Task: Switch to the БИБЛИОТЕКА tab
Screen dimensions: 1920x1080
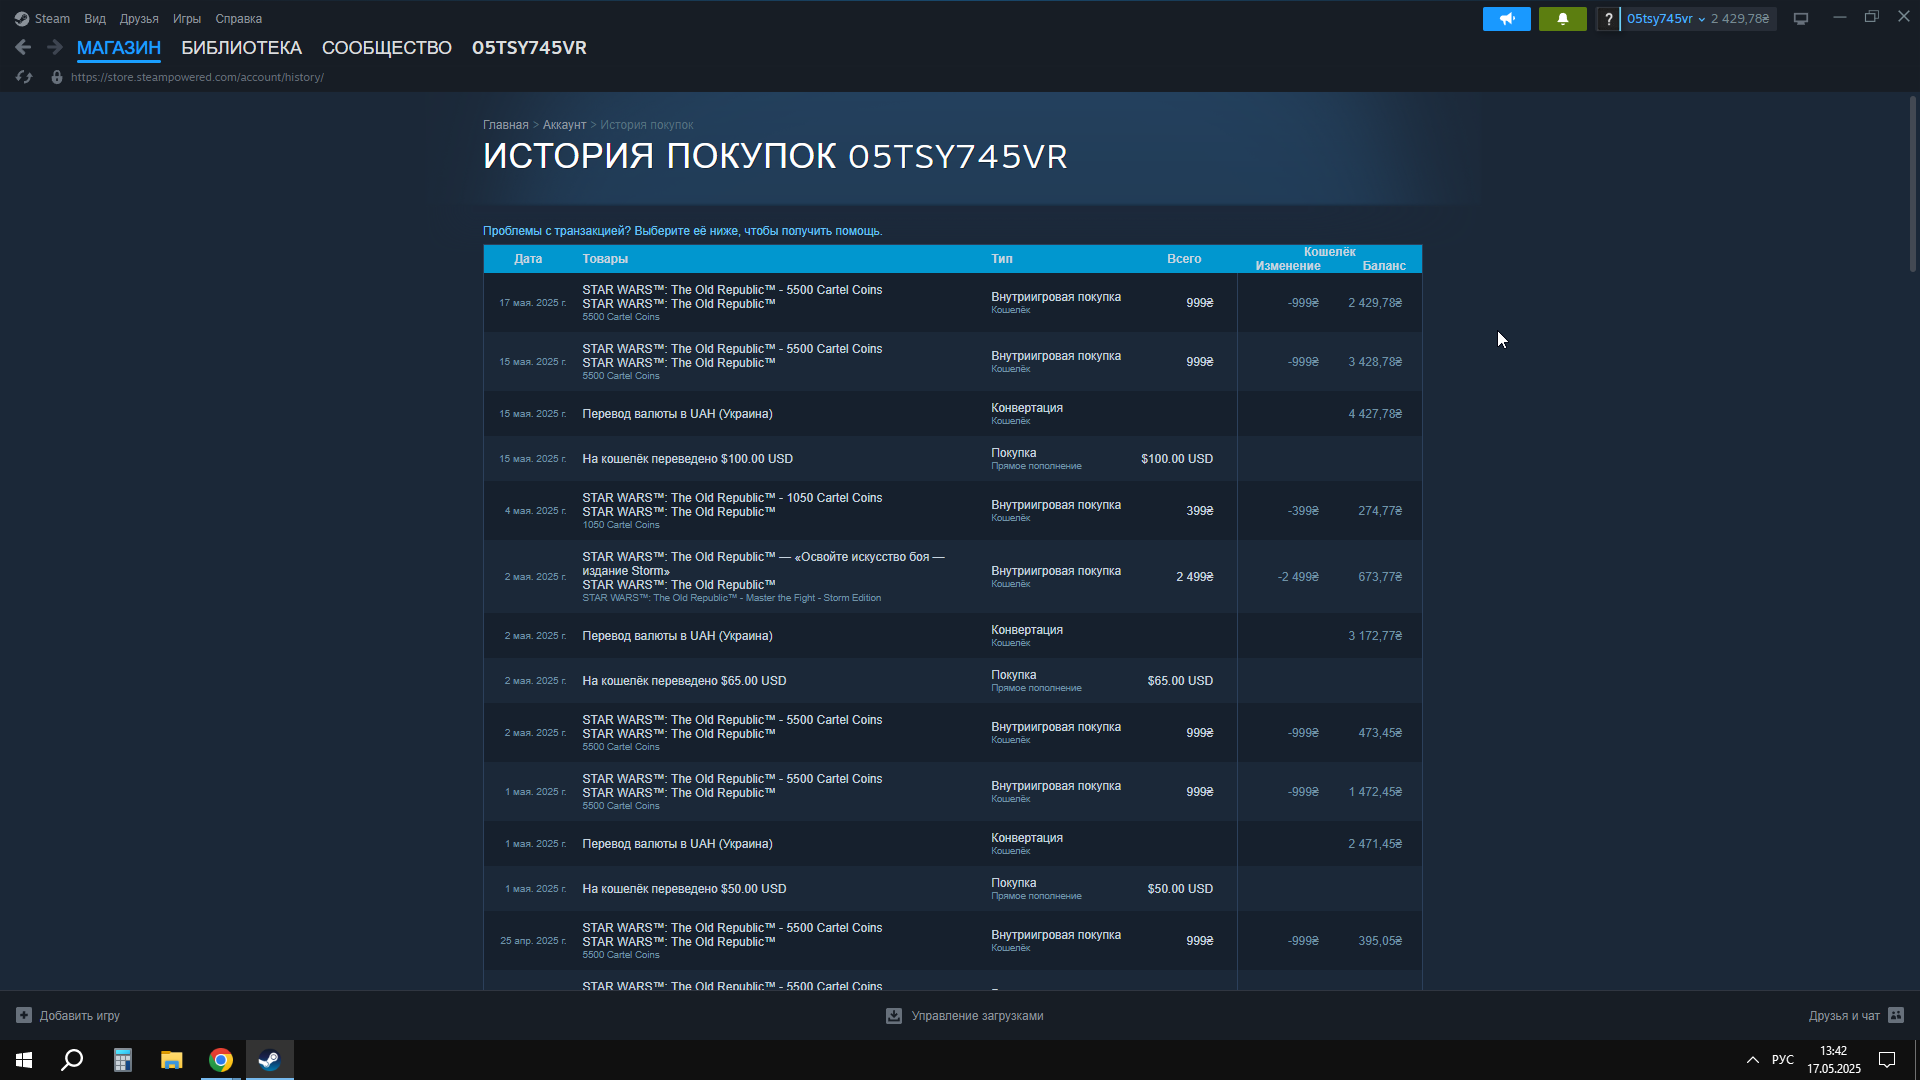Action: coord(241,48)
